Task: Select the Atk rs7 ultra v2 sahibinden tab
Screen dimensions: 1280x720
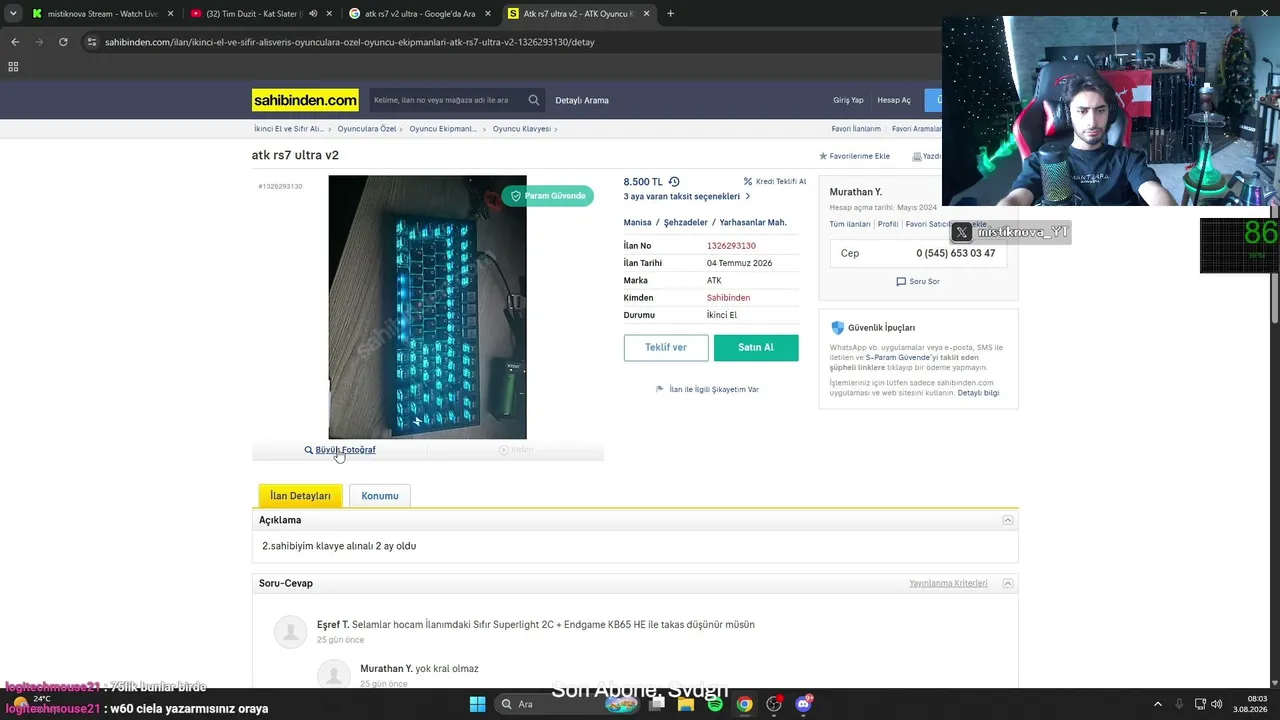Action: pos(579,14)
